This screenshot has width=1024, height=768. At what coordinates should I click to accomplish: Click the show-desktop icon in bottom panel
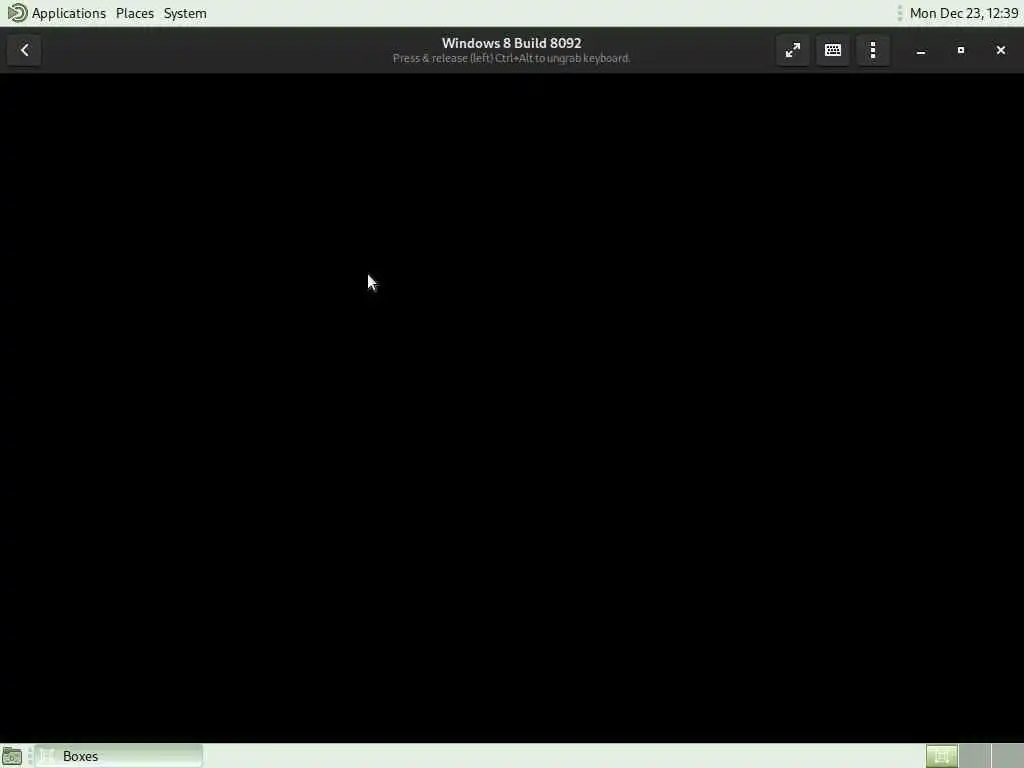click(12, 756)
